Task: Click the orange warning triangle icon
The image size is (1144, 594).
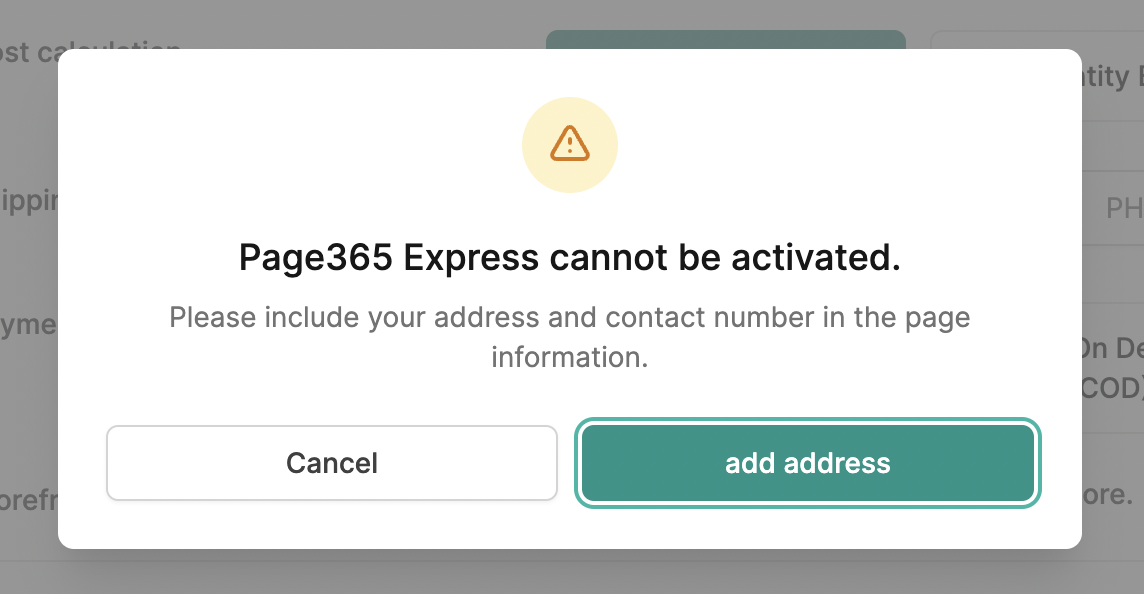Action: click(570, 144)
